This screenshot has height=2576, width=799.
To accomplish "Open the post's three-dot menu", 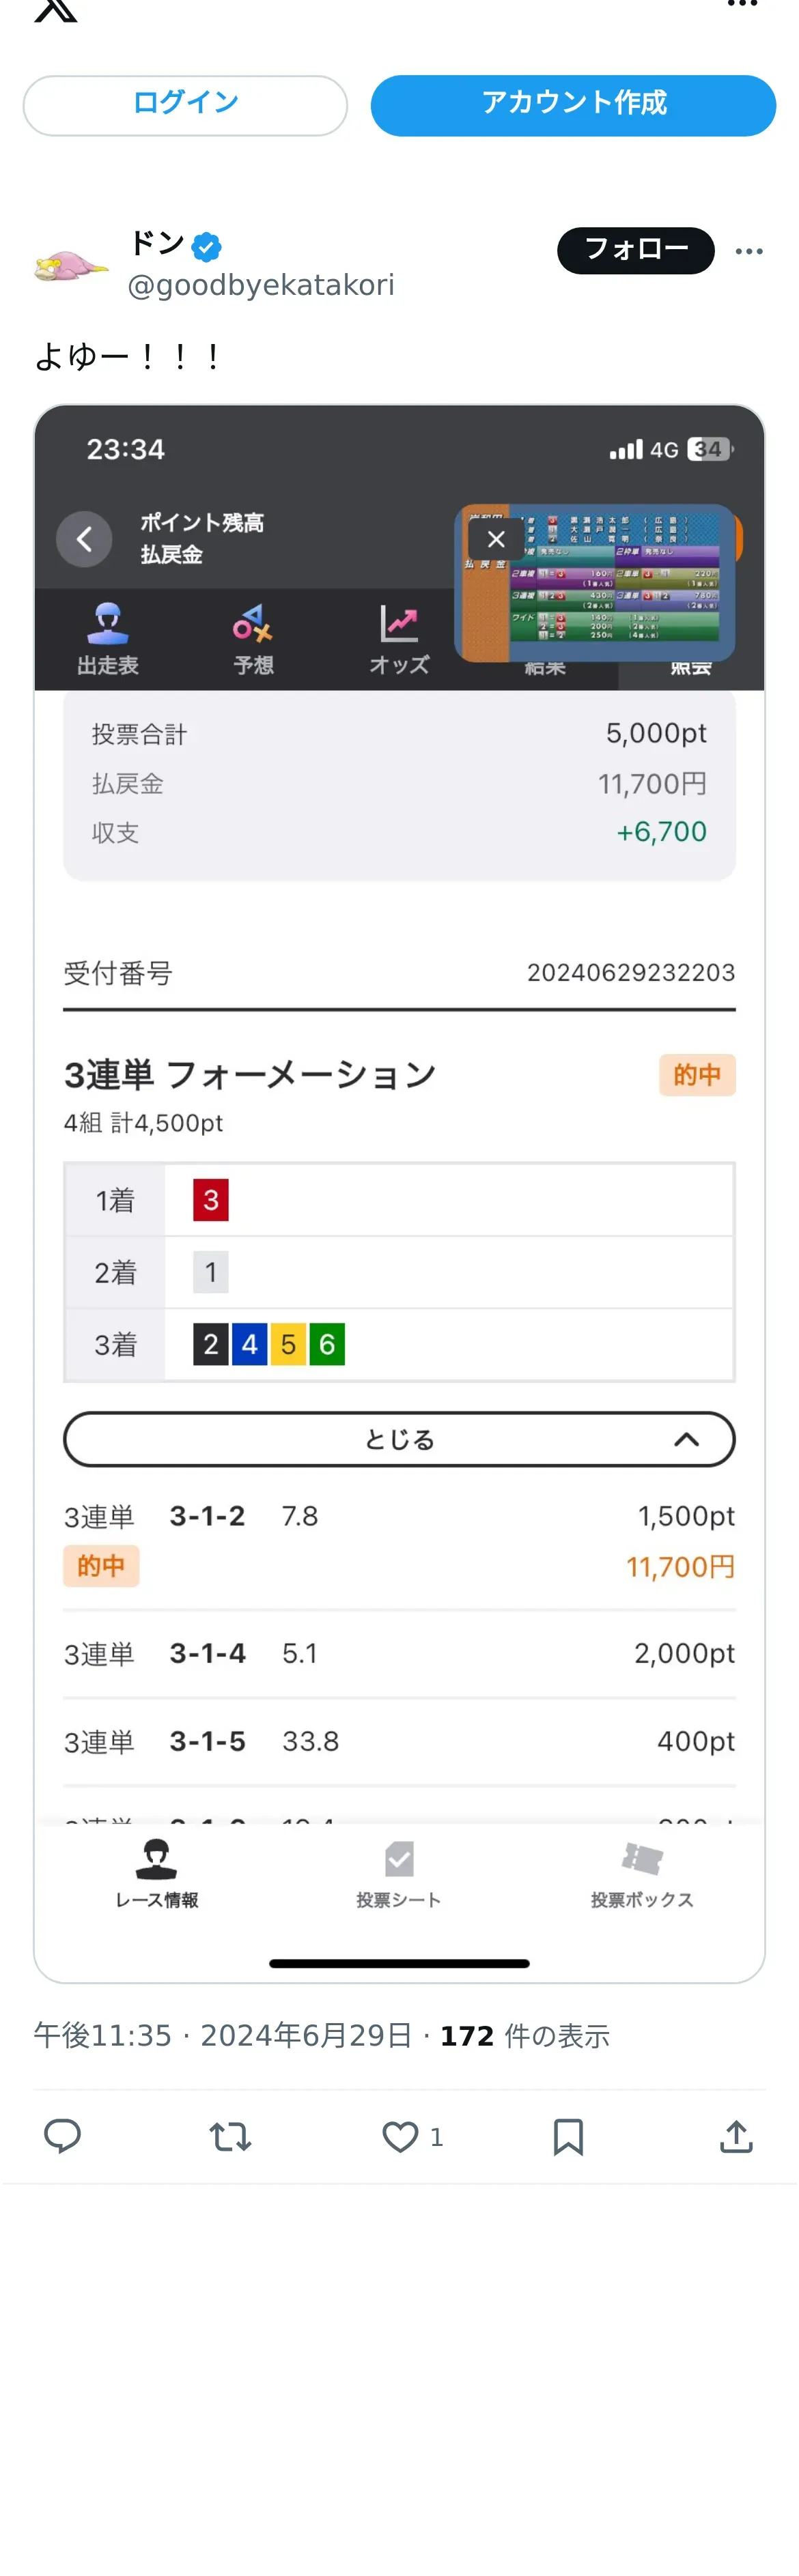I will tap(748, 251).
